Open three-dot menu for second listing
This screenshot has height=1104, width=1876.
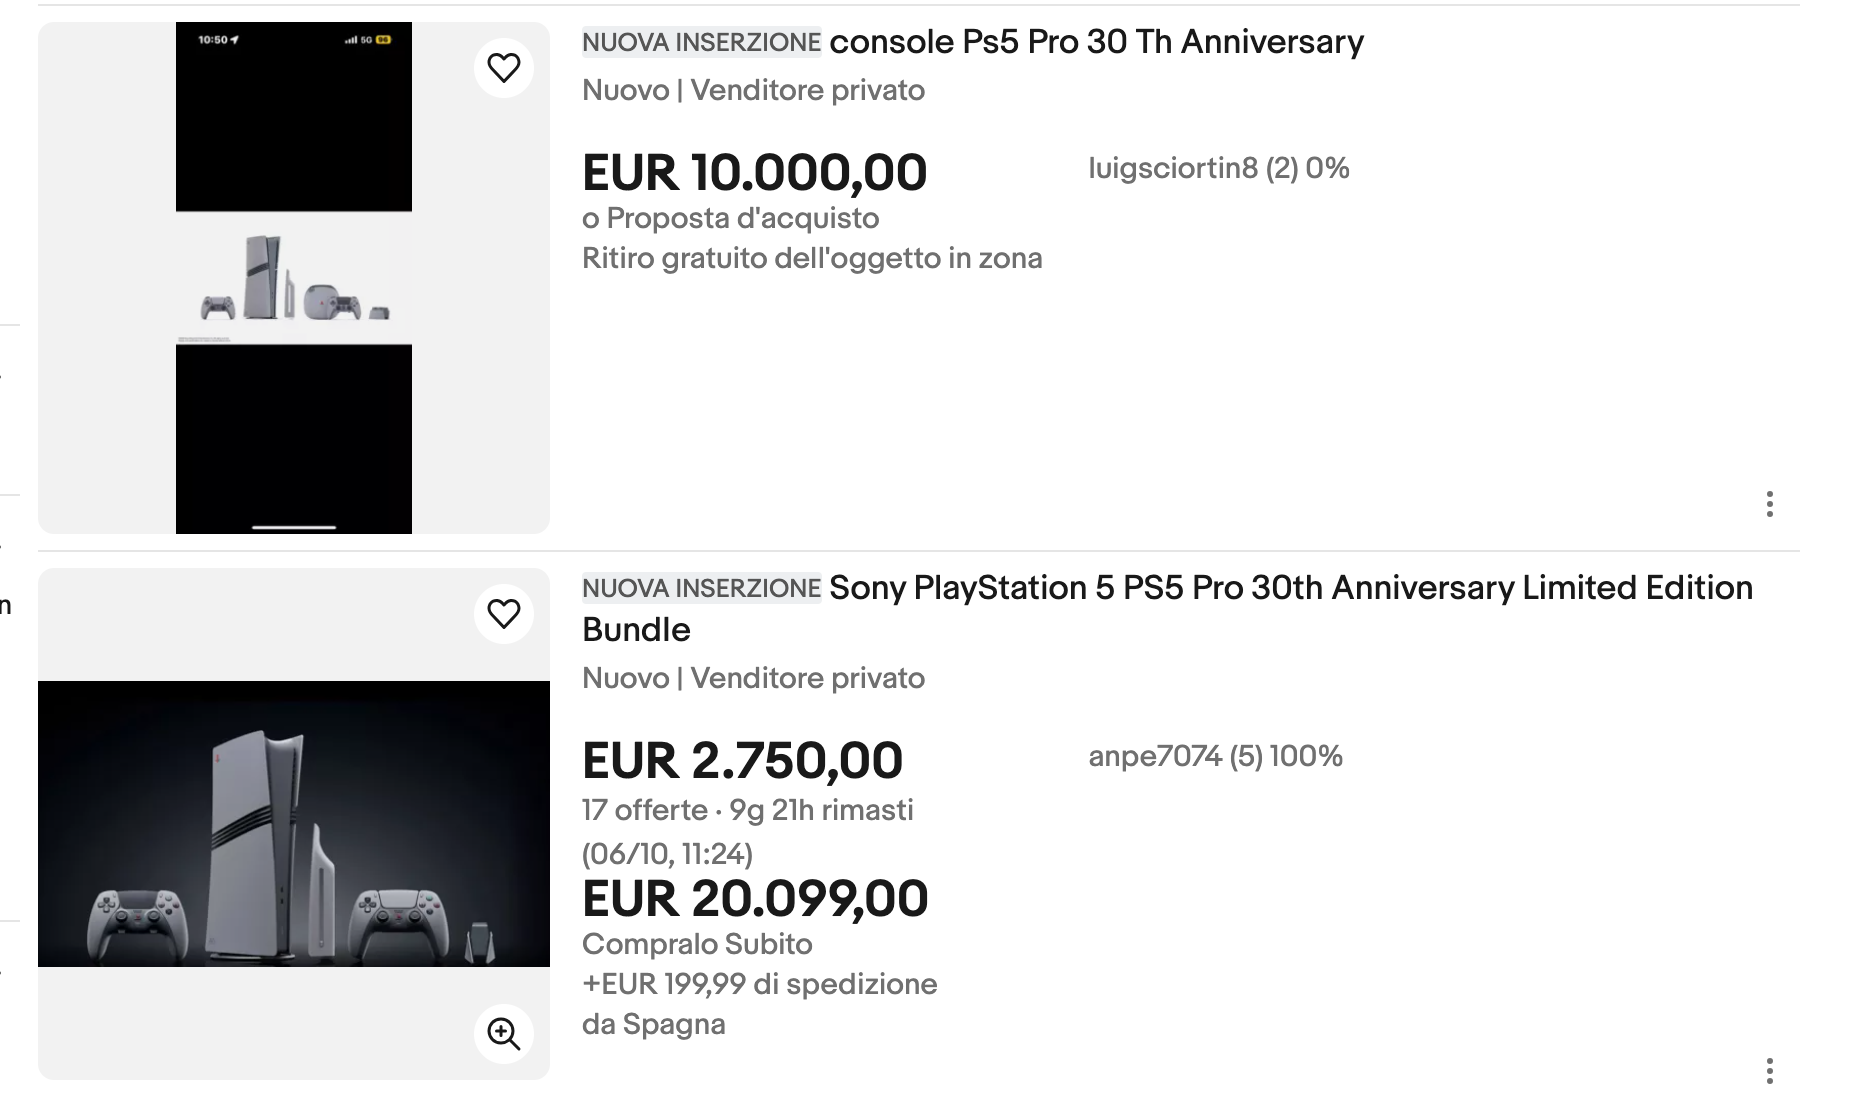pyautogui.click(x=1769, y=1071)
